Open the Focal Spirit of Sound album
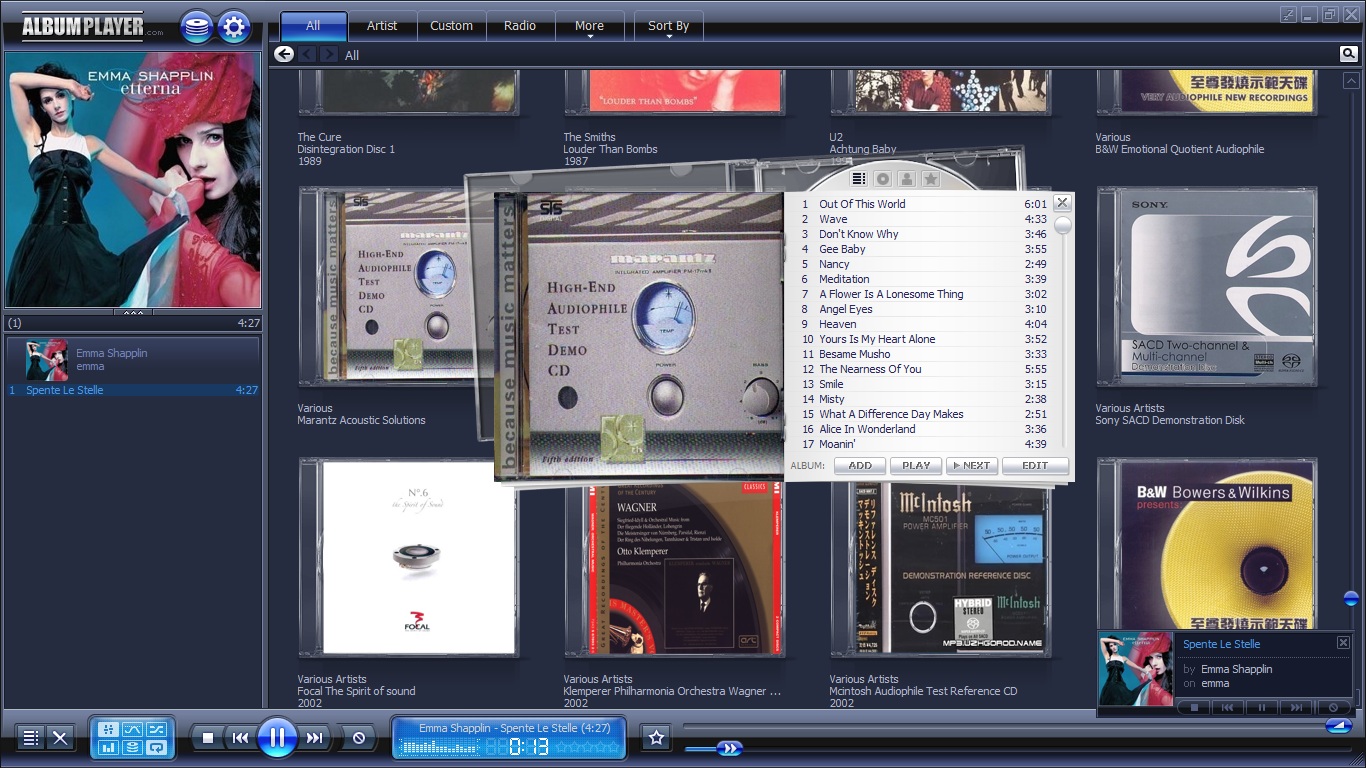 pyautogui.click(x=407, y=557)
